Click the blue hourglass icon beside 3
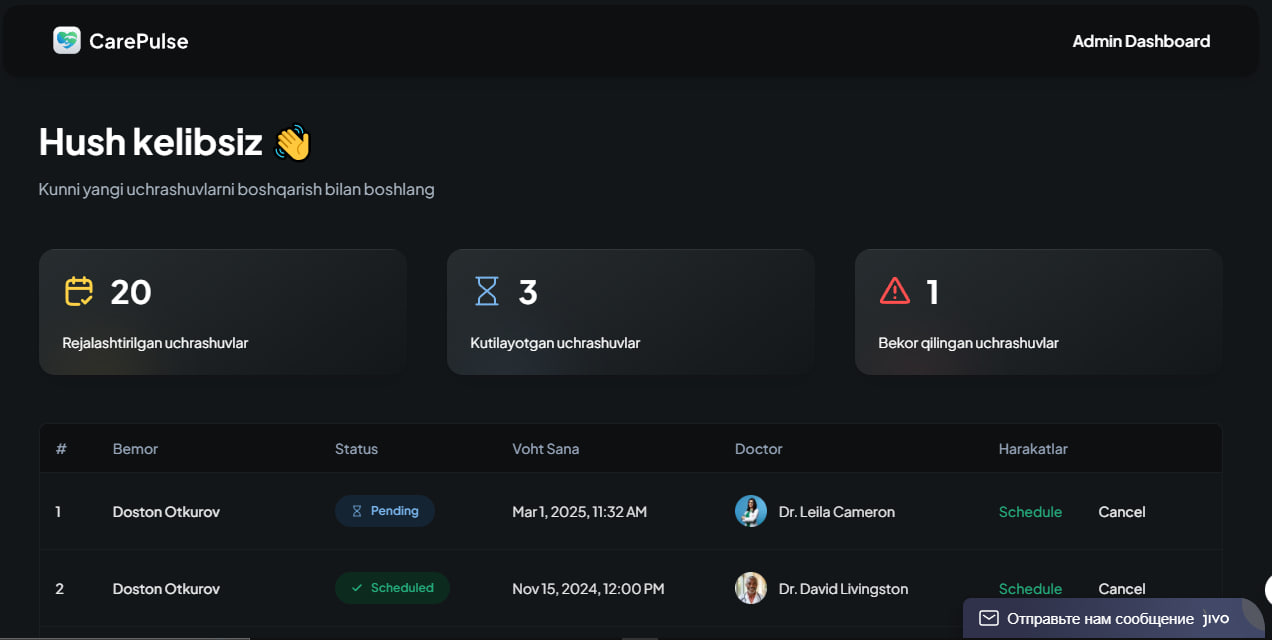Screen dimensions: 1272x640 (487, 291)
